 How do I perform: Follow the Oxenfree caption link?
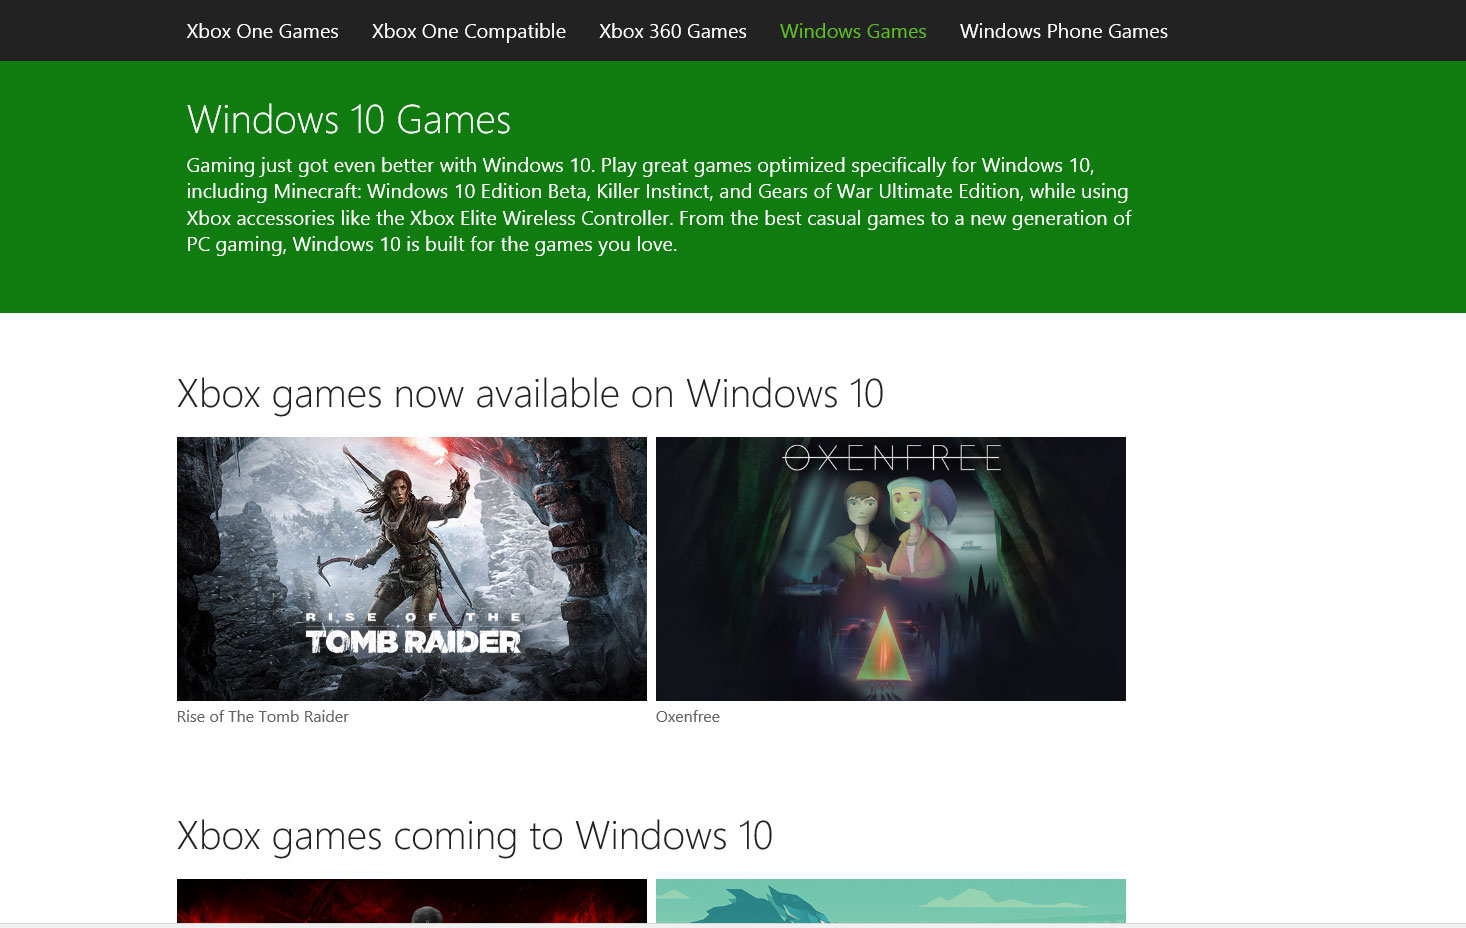688,716
